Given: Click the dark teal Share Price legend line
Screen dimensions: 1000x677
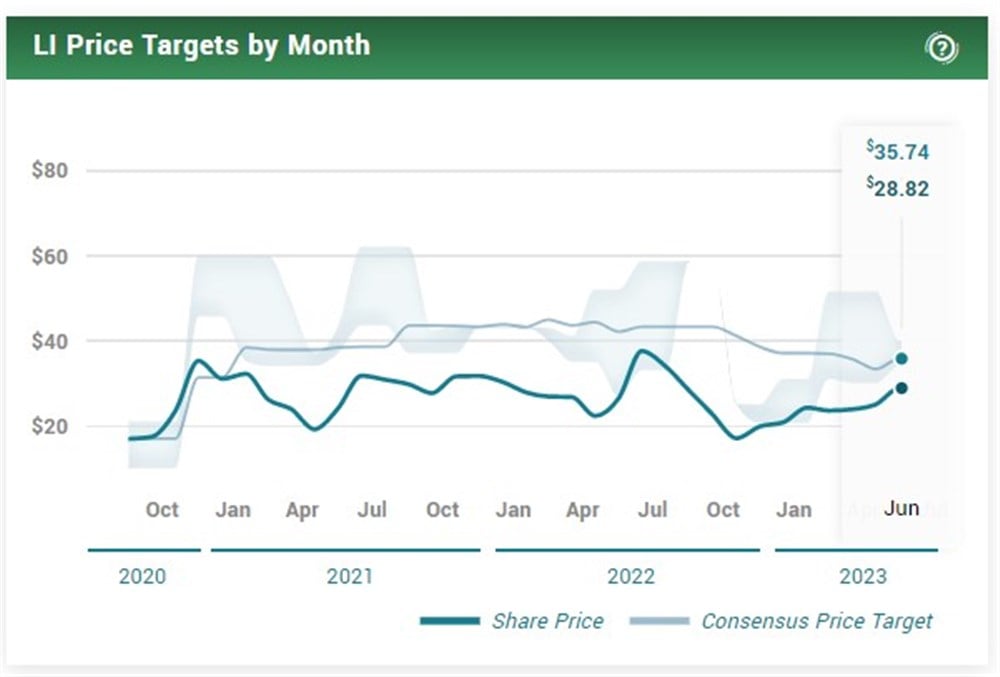Looking at the screenshot, I should [x=450, y=621].
